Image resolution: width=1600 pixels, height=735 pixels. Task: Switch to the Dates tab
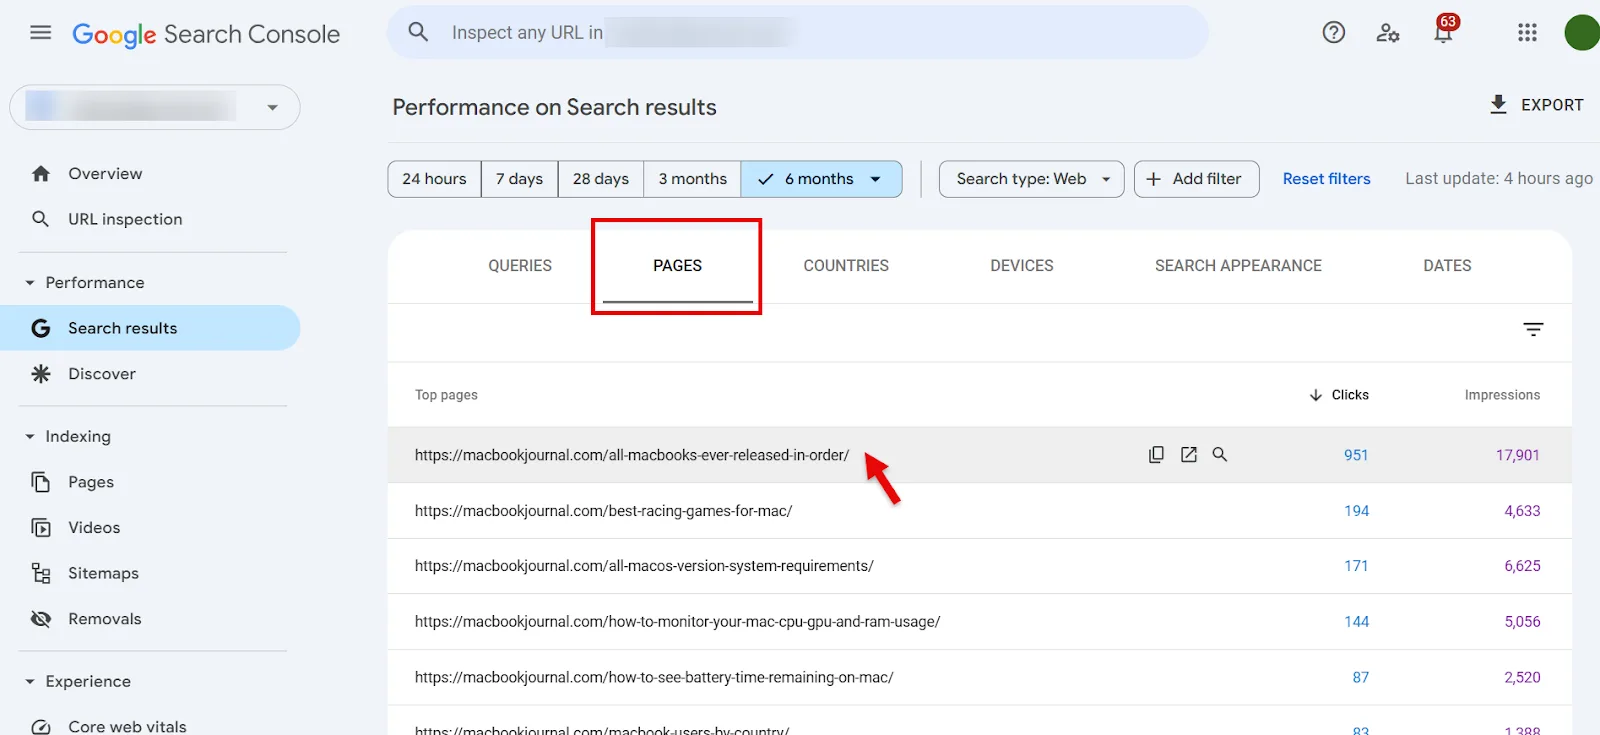[x=1447, y=266]
